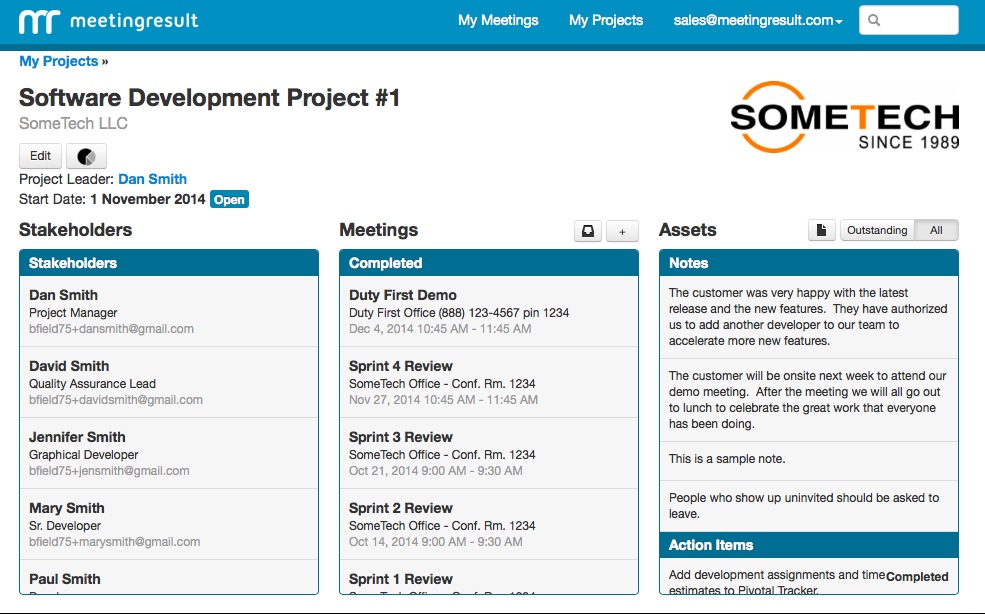The height and width of the screenshot is (614, 985).
Task: Open the Duty First Demo meeting
Action: pos(489,311)
